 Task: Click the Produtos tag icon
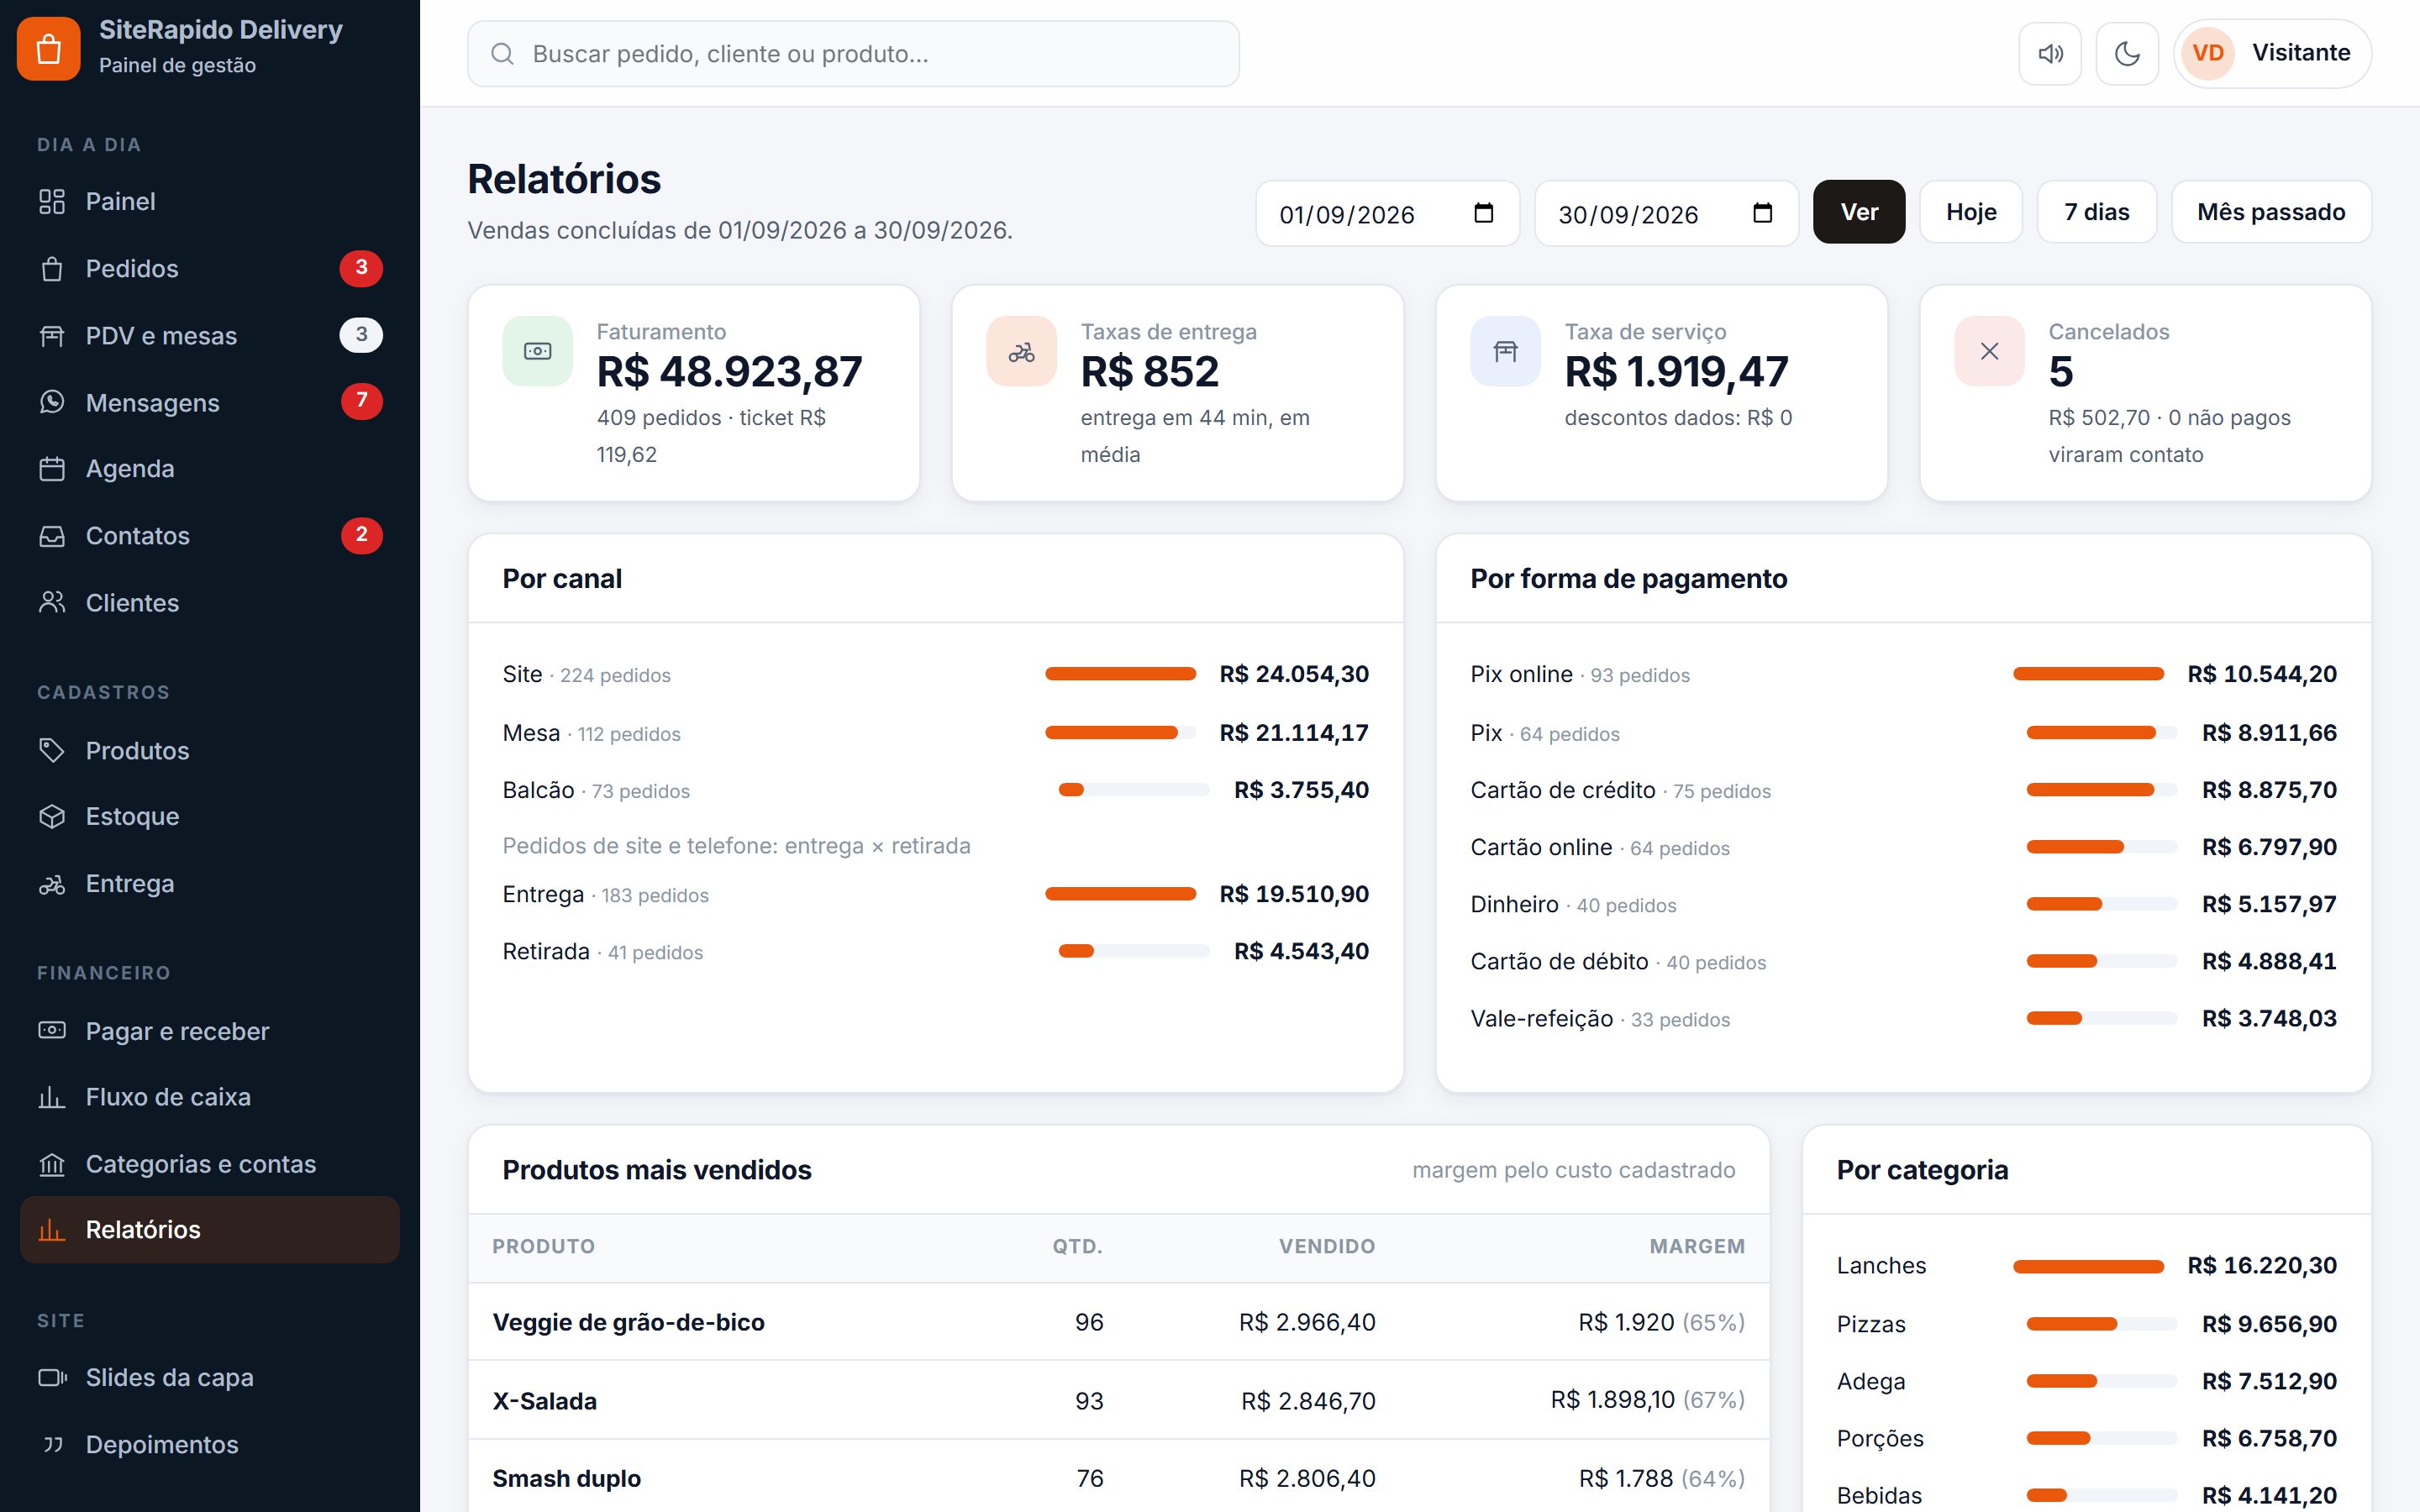pyautogui.click(x=52, y=750)
